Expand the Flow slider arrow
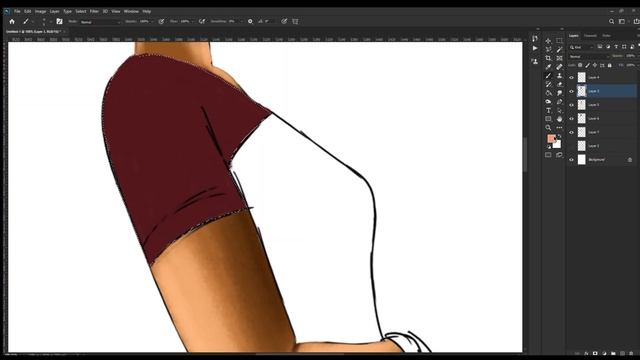 [193, 22]
